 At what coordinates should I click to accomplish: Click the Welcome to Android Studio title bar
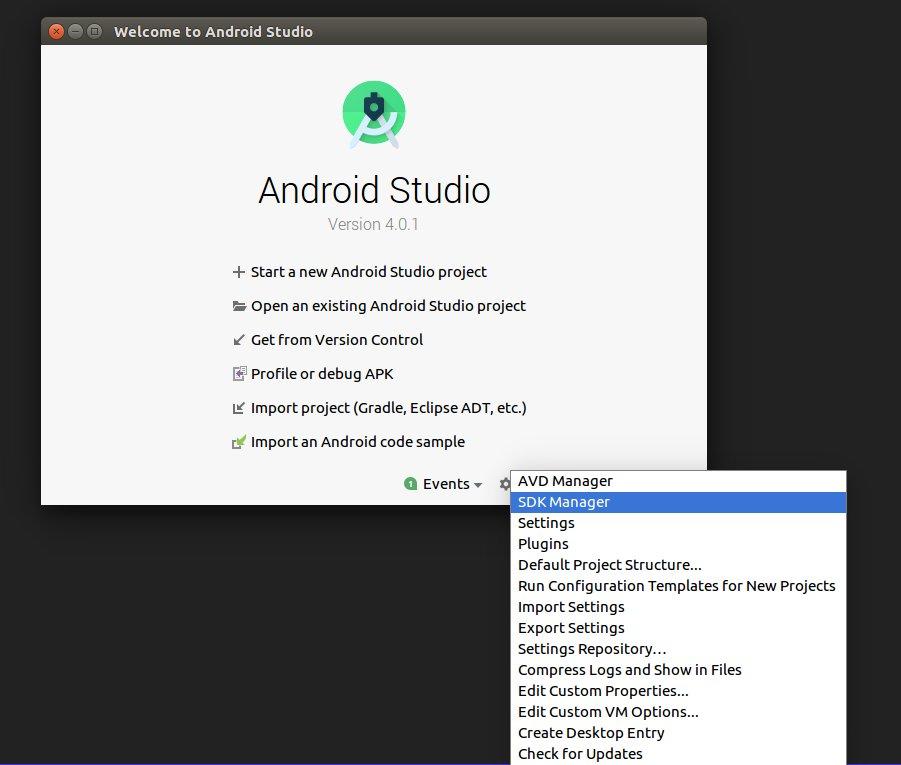(x=374, y=31)
